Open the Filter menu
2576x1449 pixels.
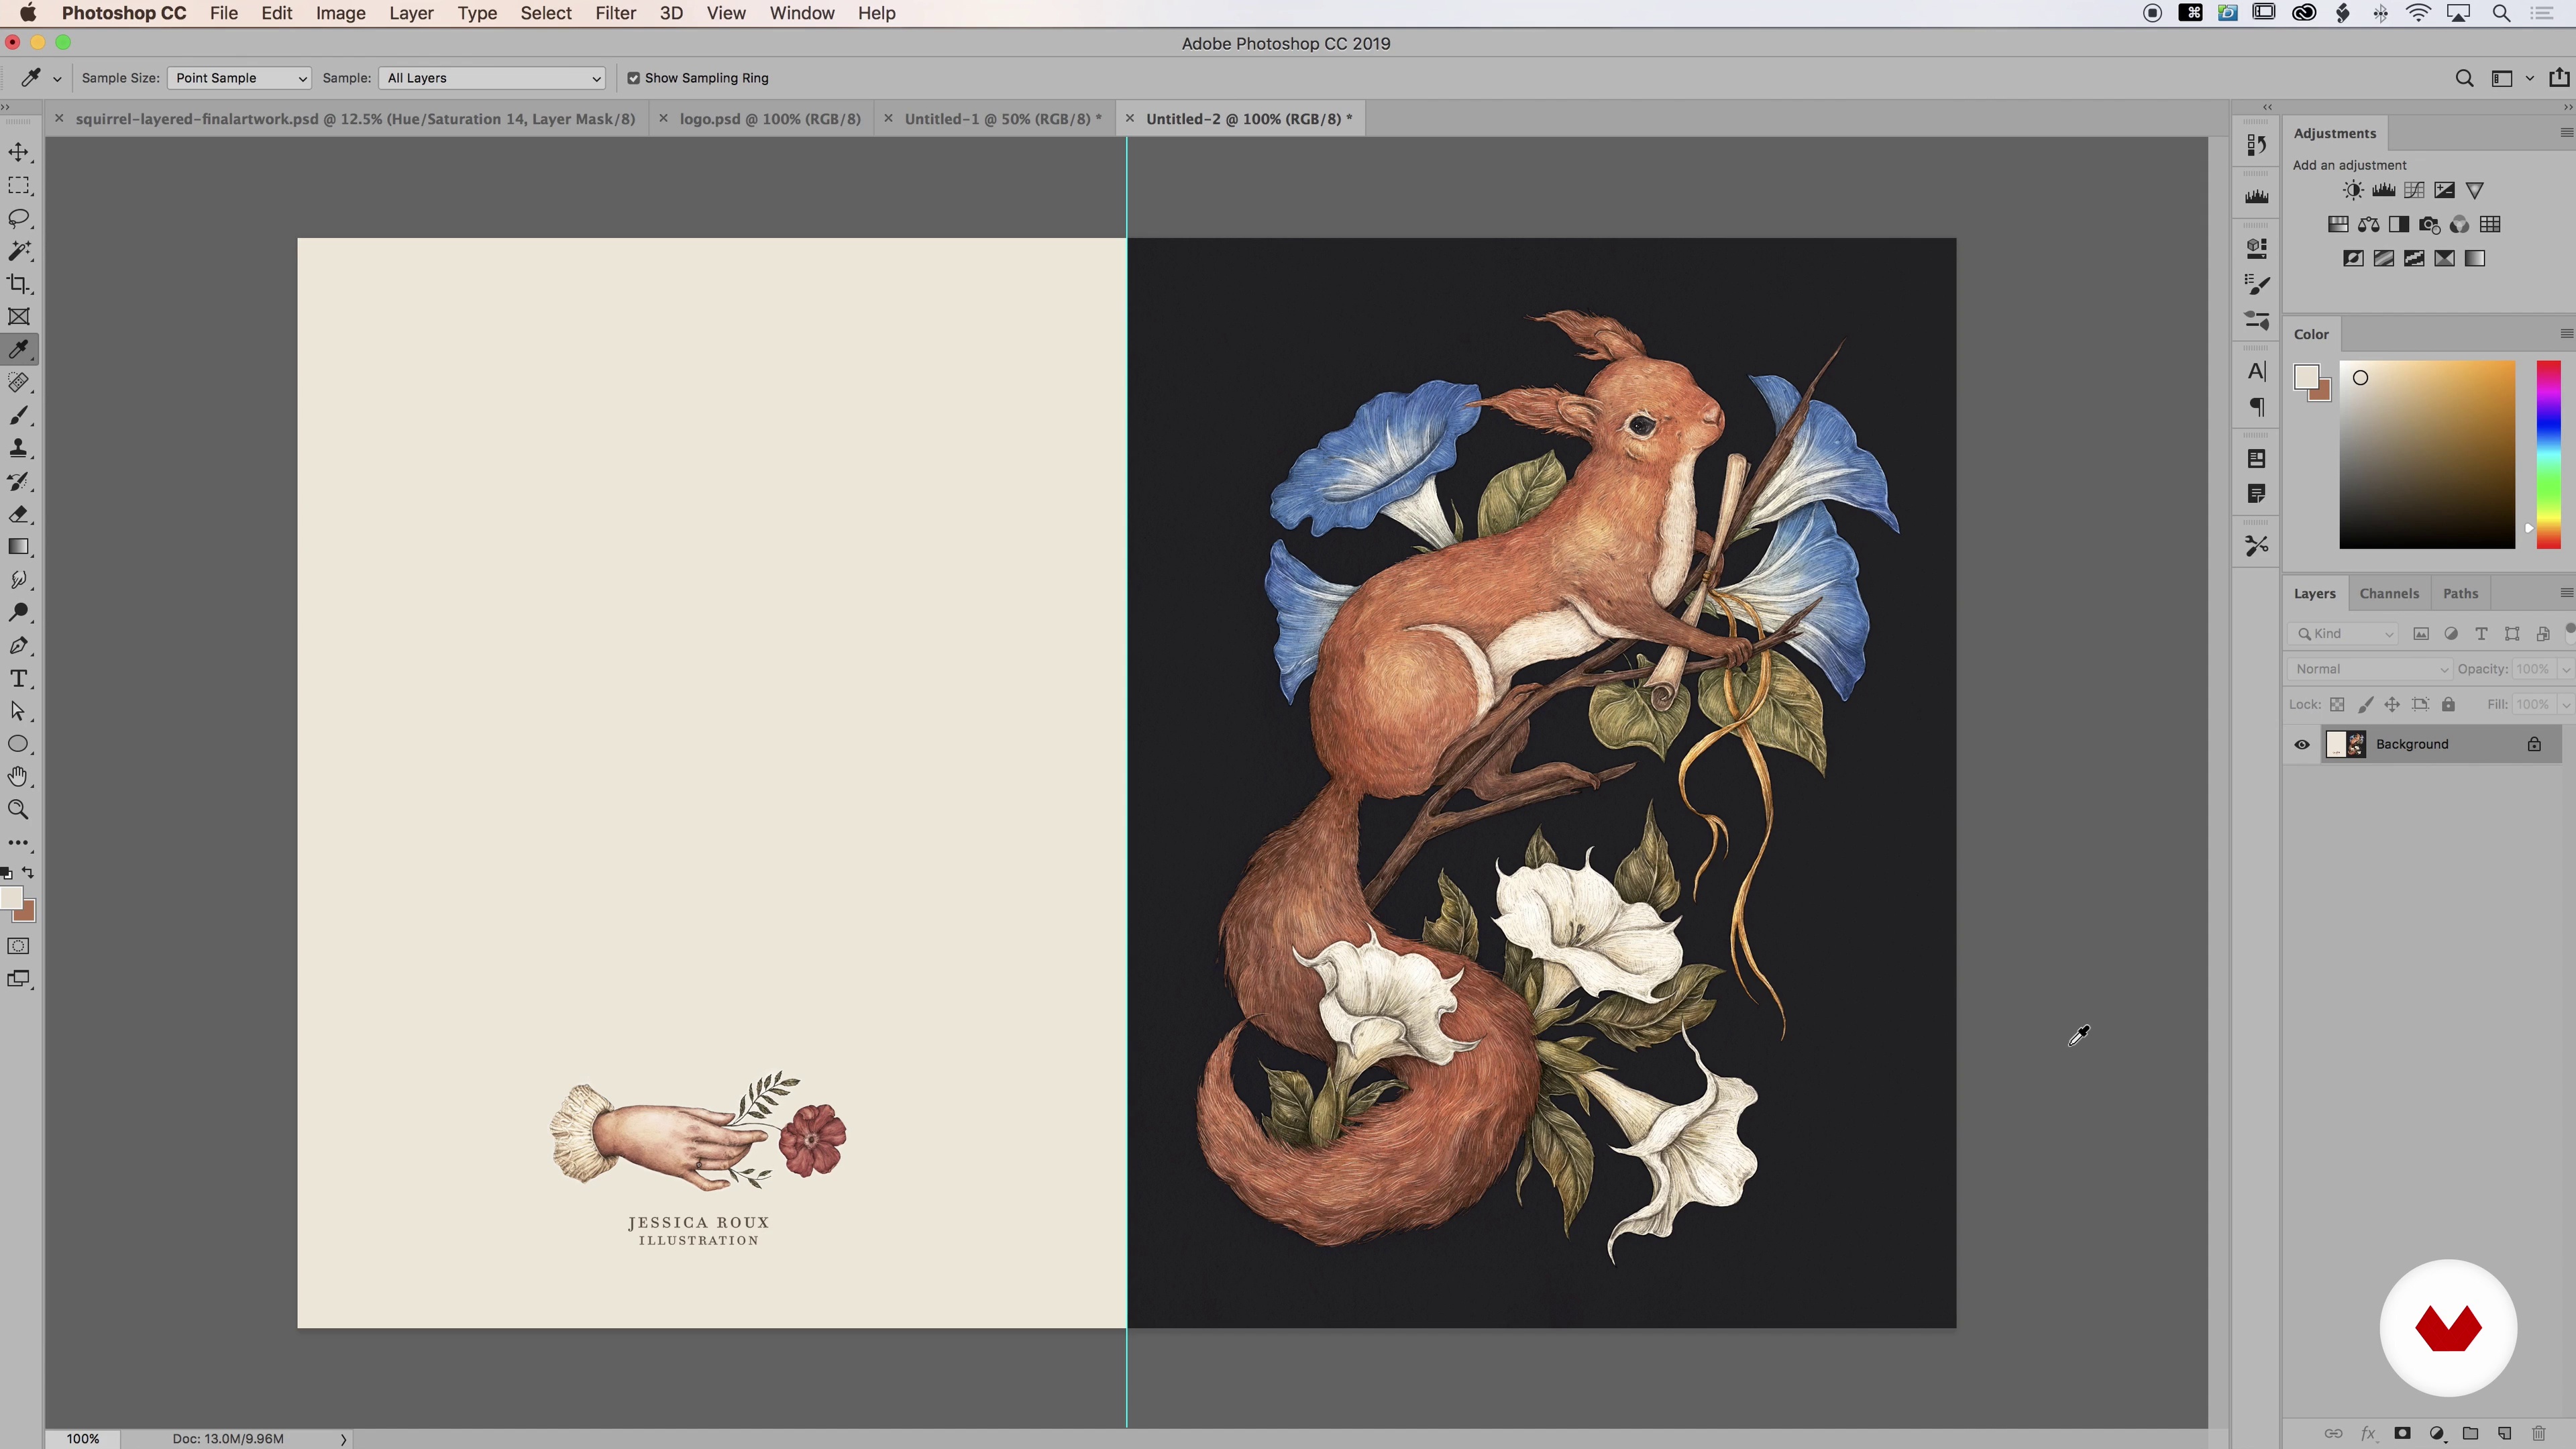[x=616, y=13]
